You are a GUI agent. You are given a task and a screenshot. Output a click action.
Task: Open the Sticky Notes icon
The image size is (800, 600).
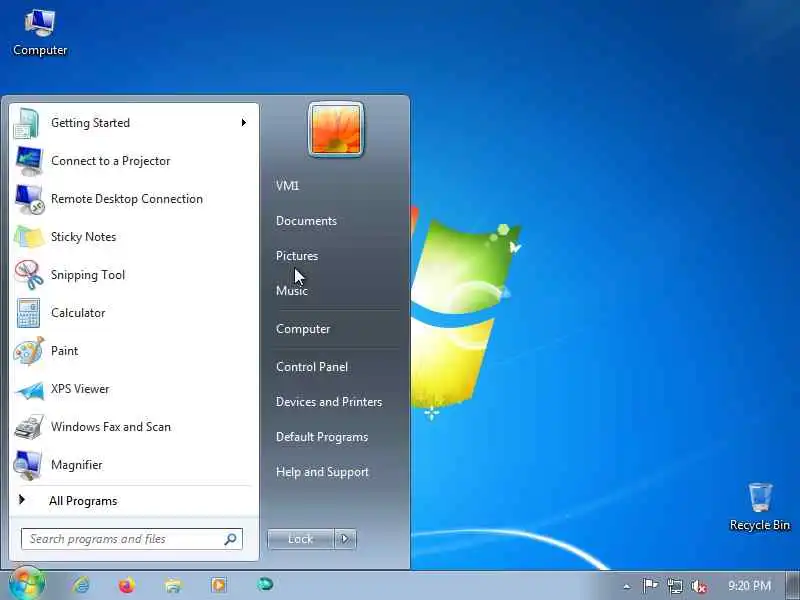tap(29, 237)
